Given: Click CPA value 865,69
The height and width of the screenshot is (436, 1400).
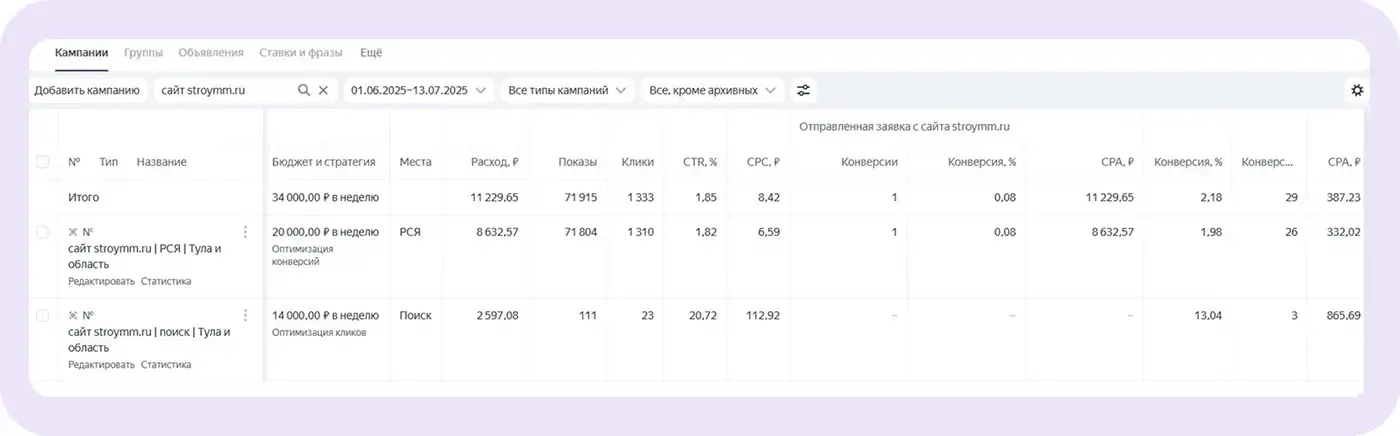Looking at the screenshot, I should pos(1344,315).
